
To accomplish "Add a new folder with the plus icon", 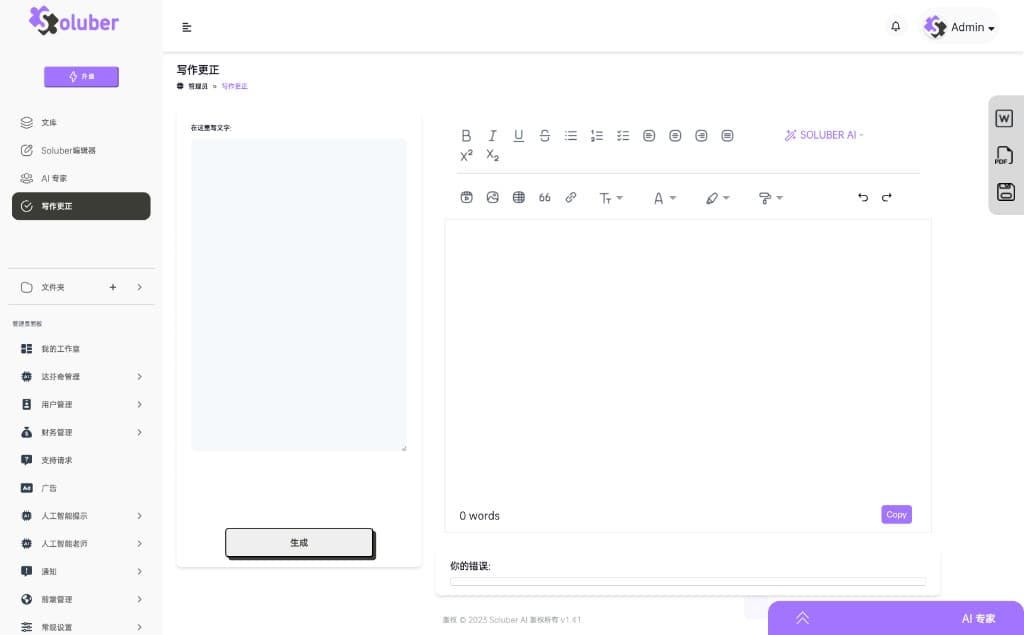I will 112,287.
